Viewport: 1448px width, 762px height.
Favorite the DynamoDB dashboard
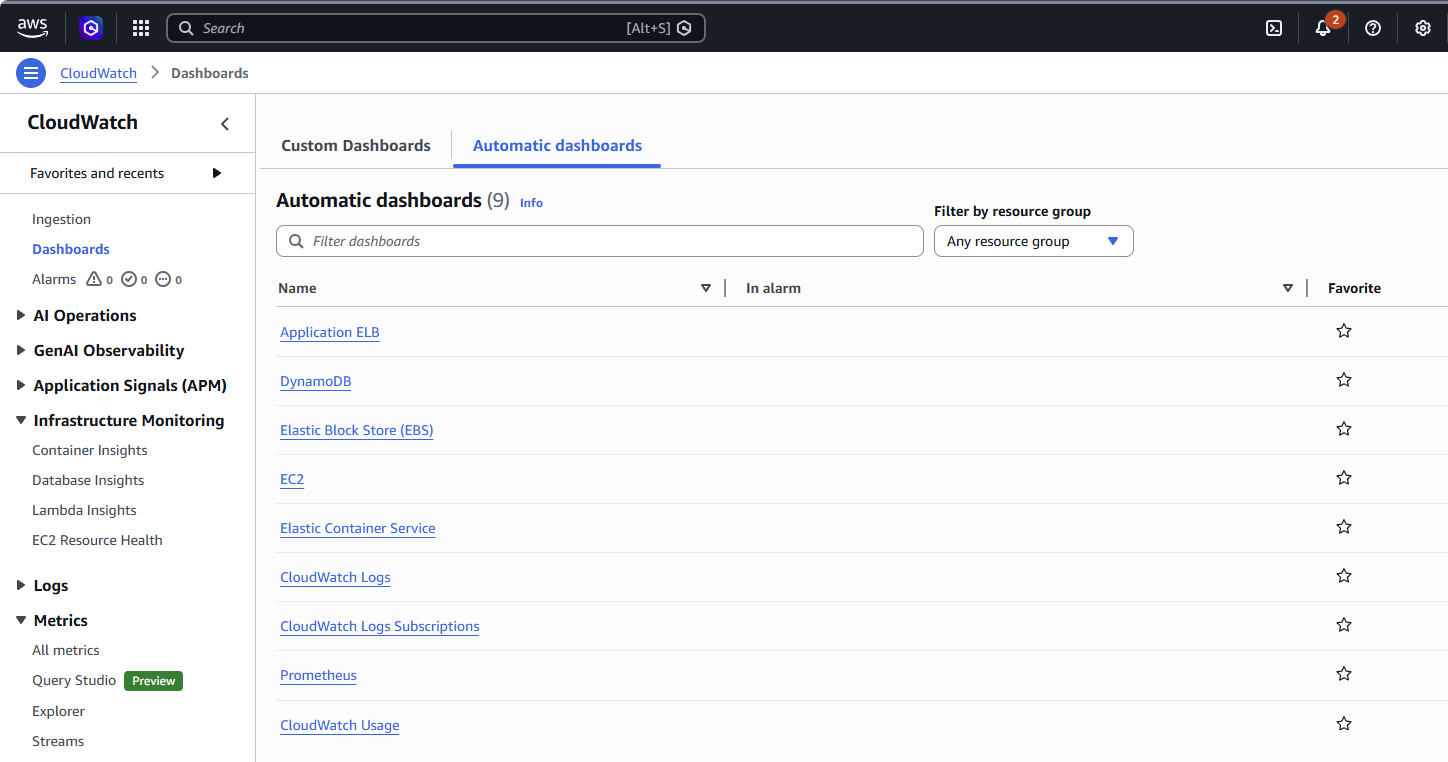(x=1344, y=380)
